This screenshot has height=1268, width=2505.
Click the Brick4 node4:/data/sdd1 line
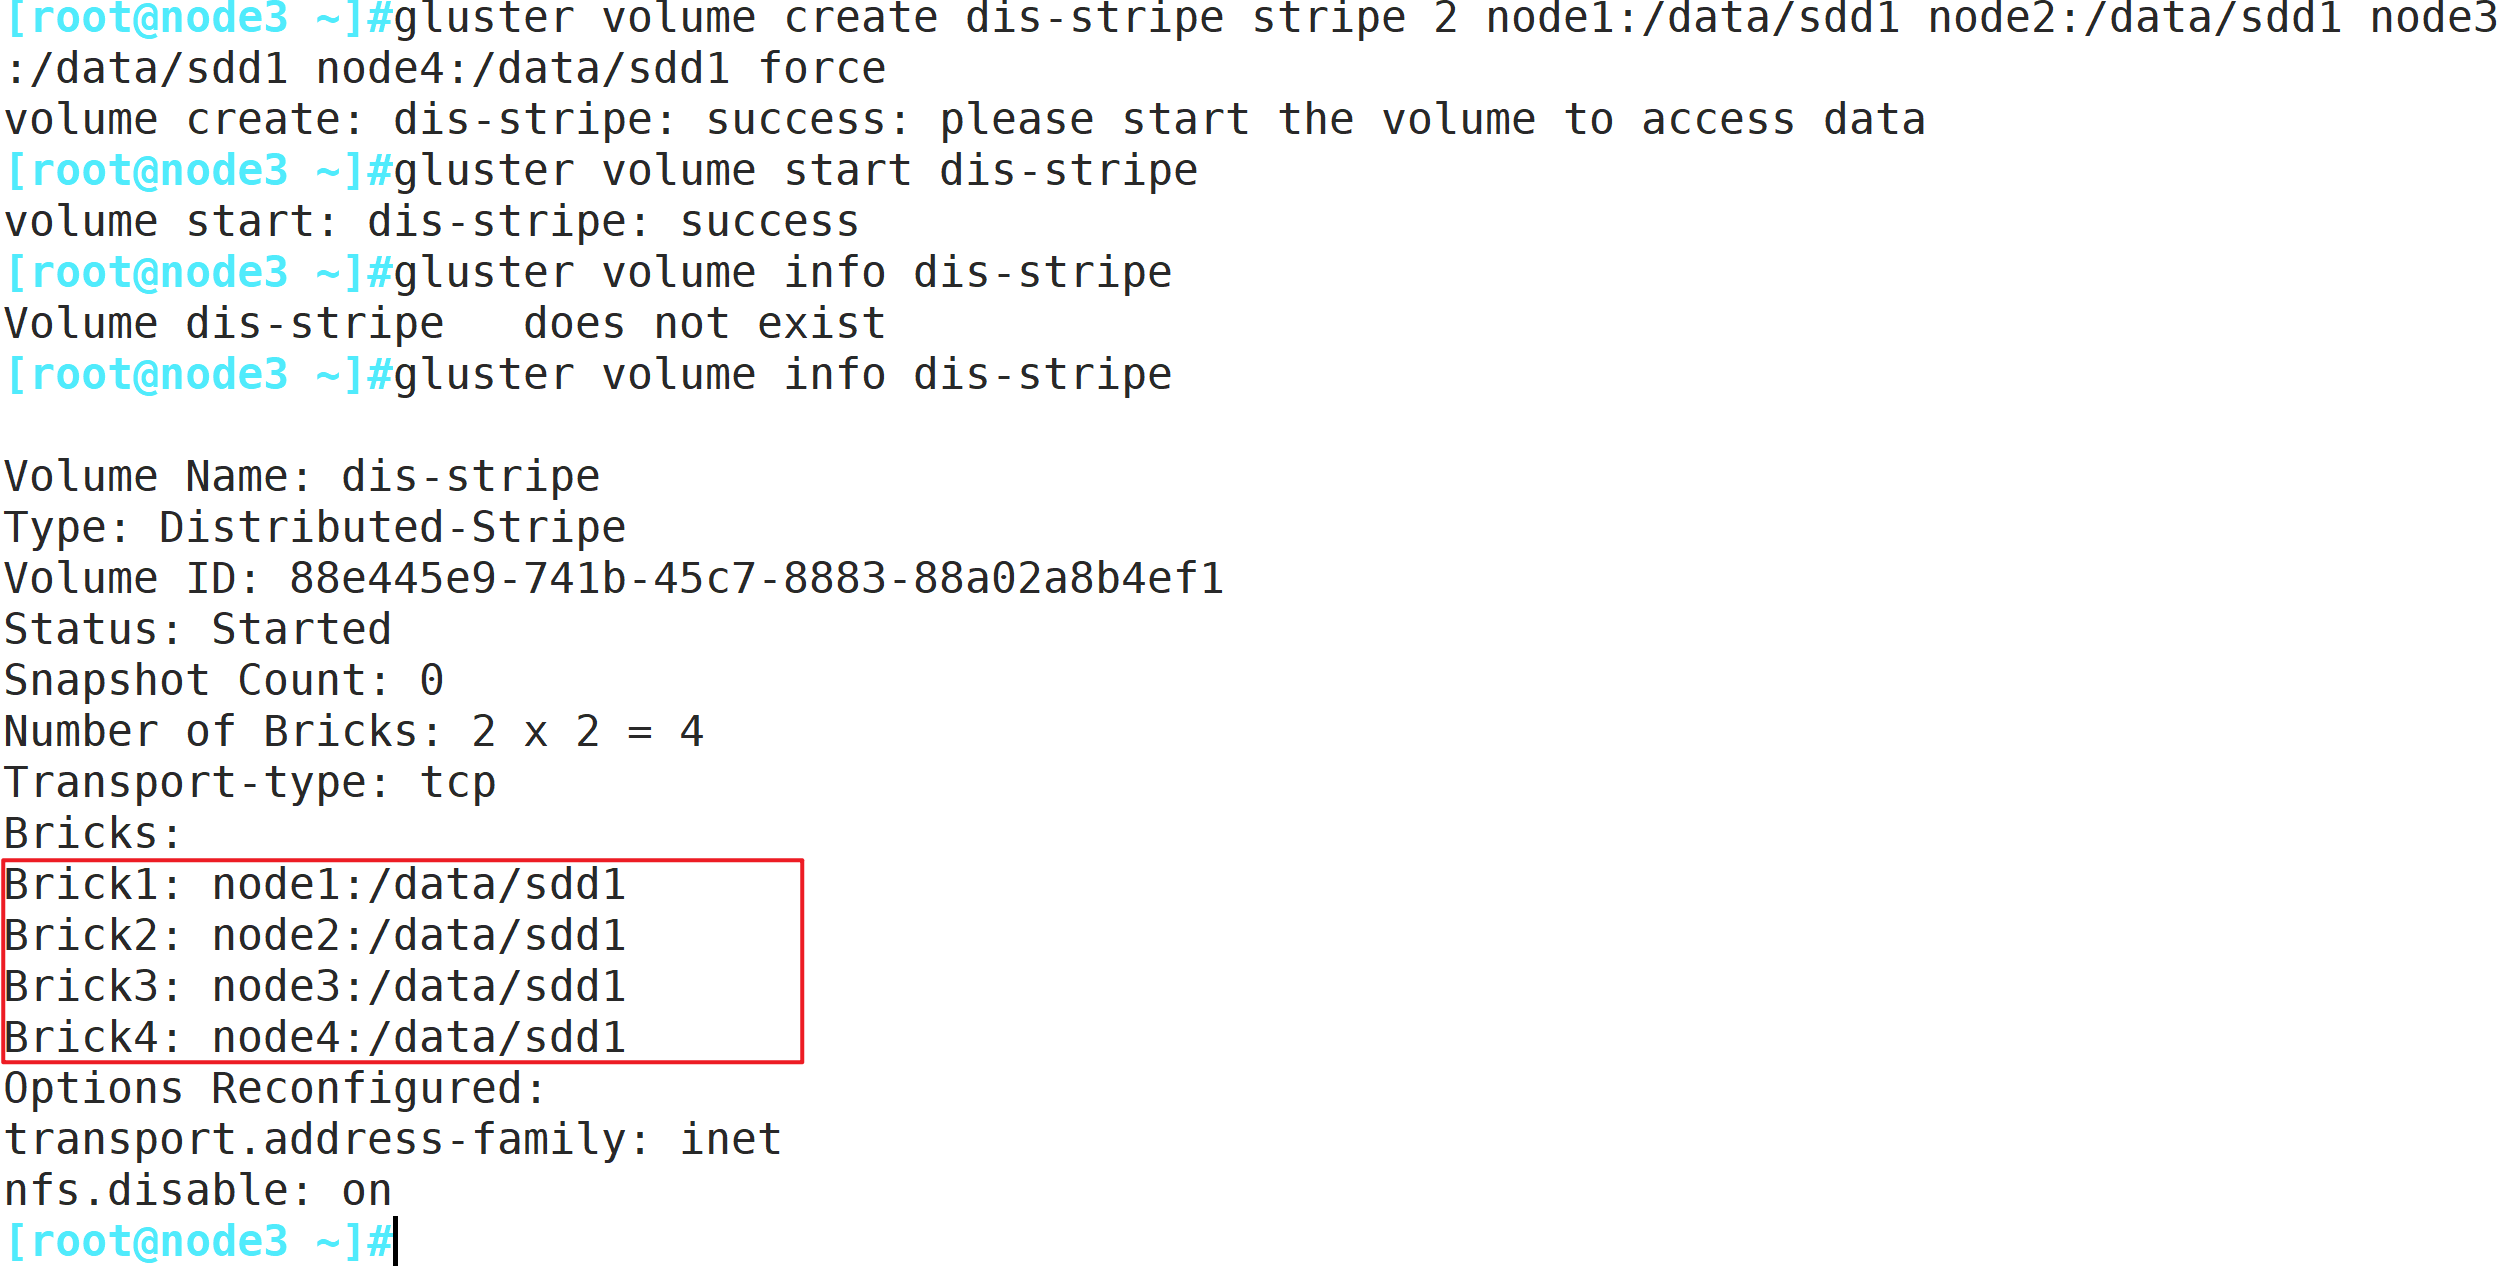pyautogui.click(x=315, y=1038)
